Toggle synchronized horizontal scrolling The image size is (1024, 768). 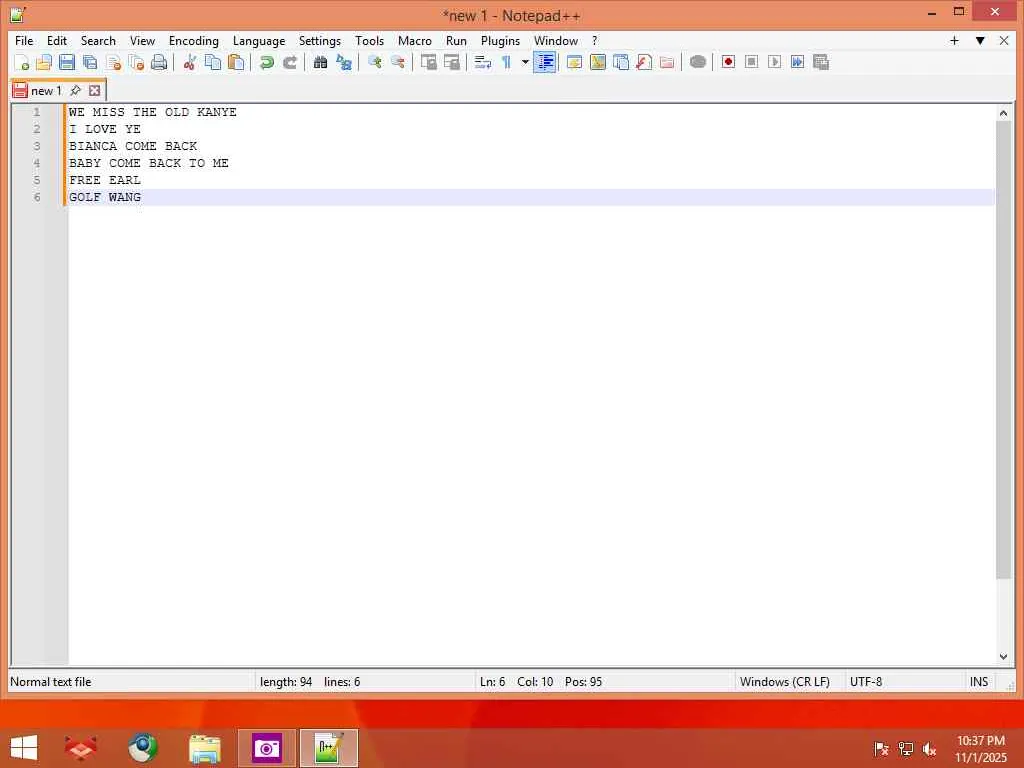[x=451, y=62]
